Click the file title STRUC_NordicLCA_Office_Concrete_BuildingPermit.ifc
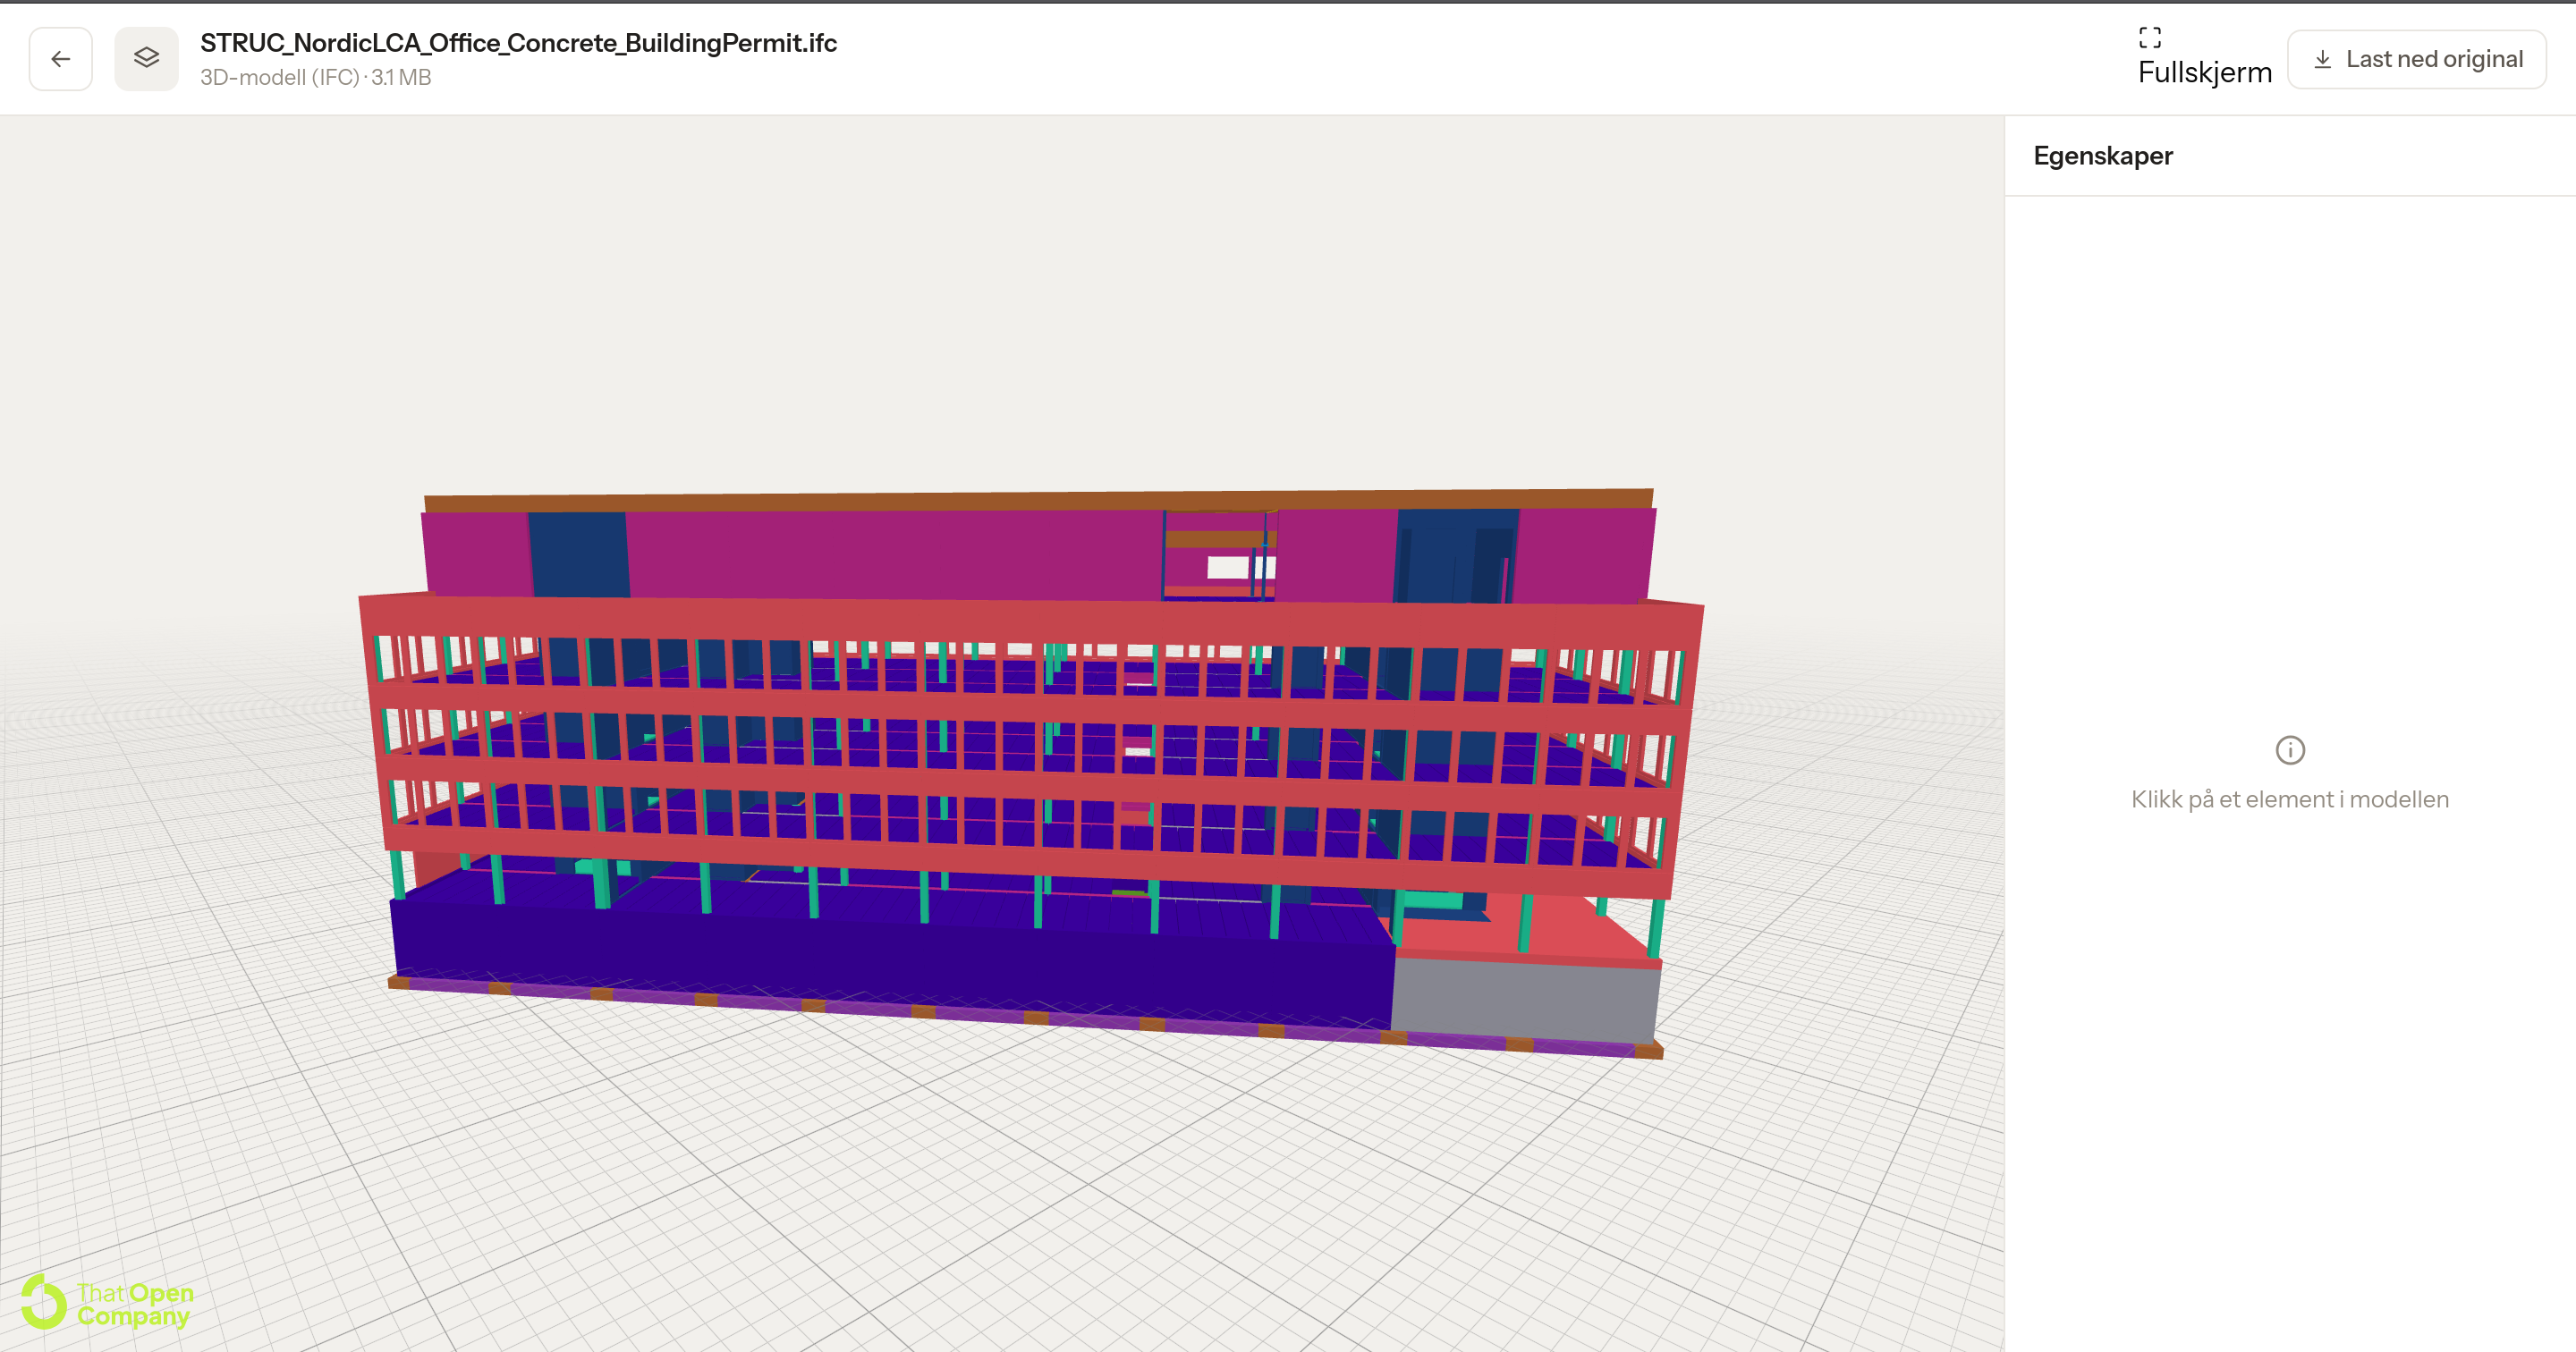Image resolution: width=2576 pixels, height=1352 pixels. [x=518, y=43]
